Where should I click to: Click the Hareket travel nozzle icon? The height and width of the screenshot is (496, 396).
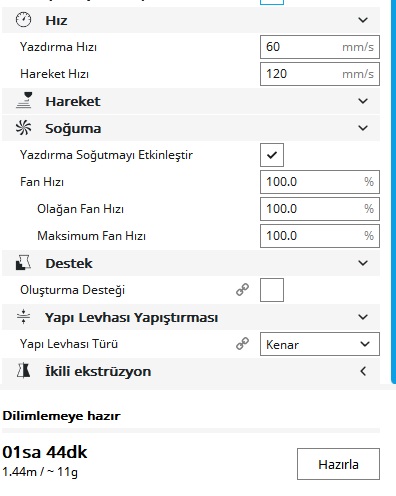(24, 100)
